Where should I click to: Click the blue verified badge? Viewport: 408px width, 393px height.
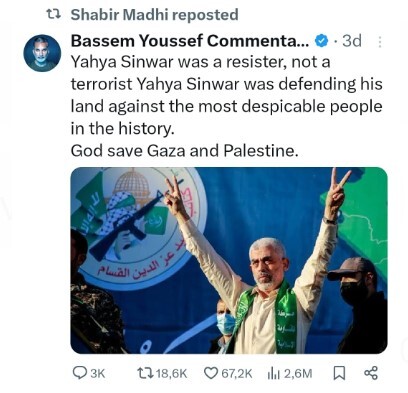[322, 41]
